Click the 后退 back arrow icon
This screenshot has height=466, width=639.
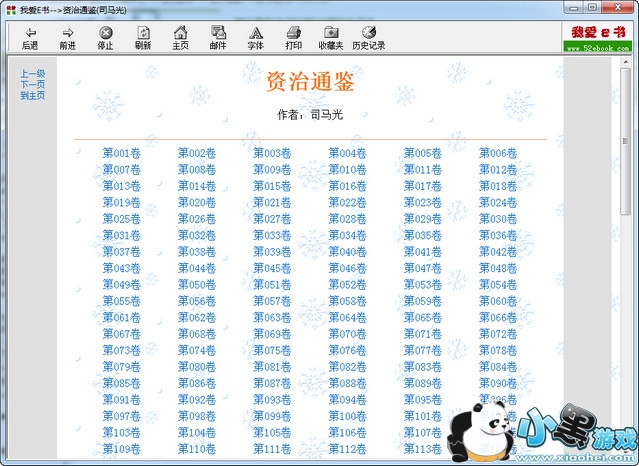point(30,33)
